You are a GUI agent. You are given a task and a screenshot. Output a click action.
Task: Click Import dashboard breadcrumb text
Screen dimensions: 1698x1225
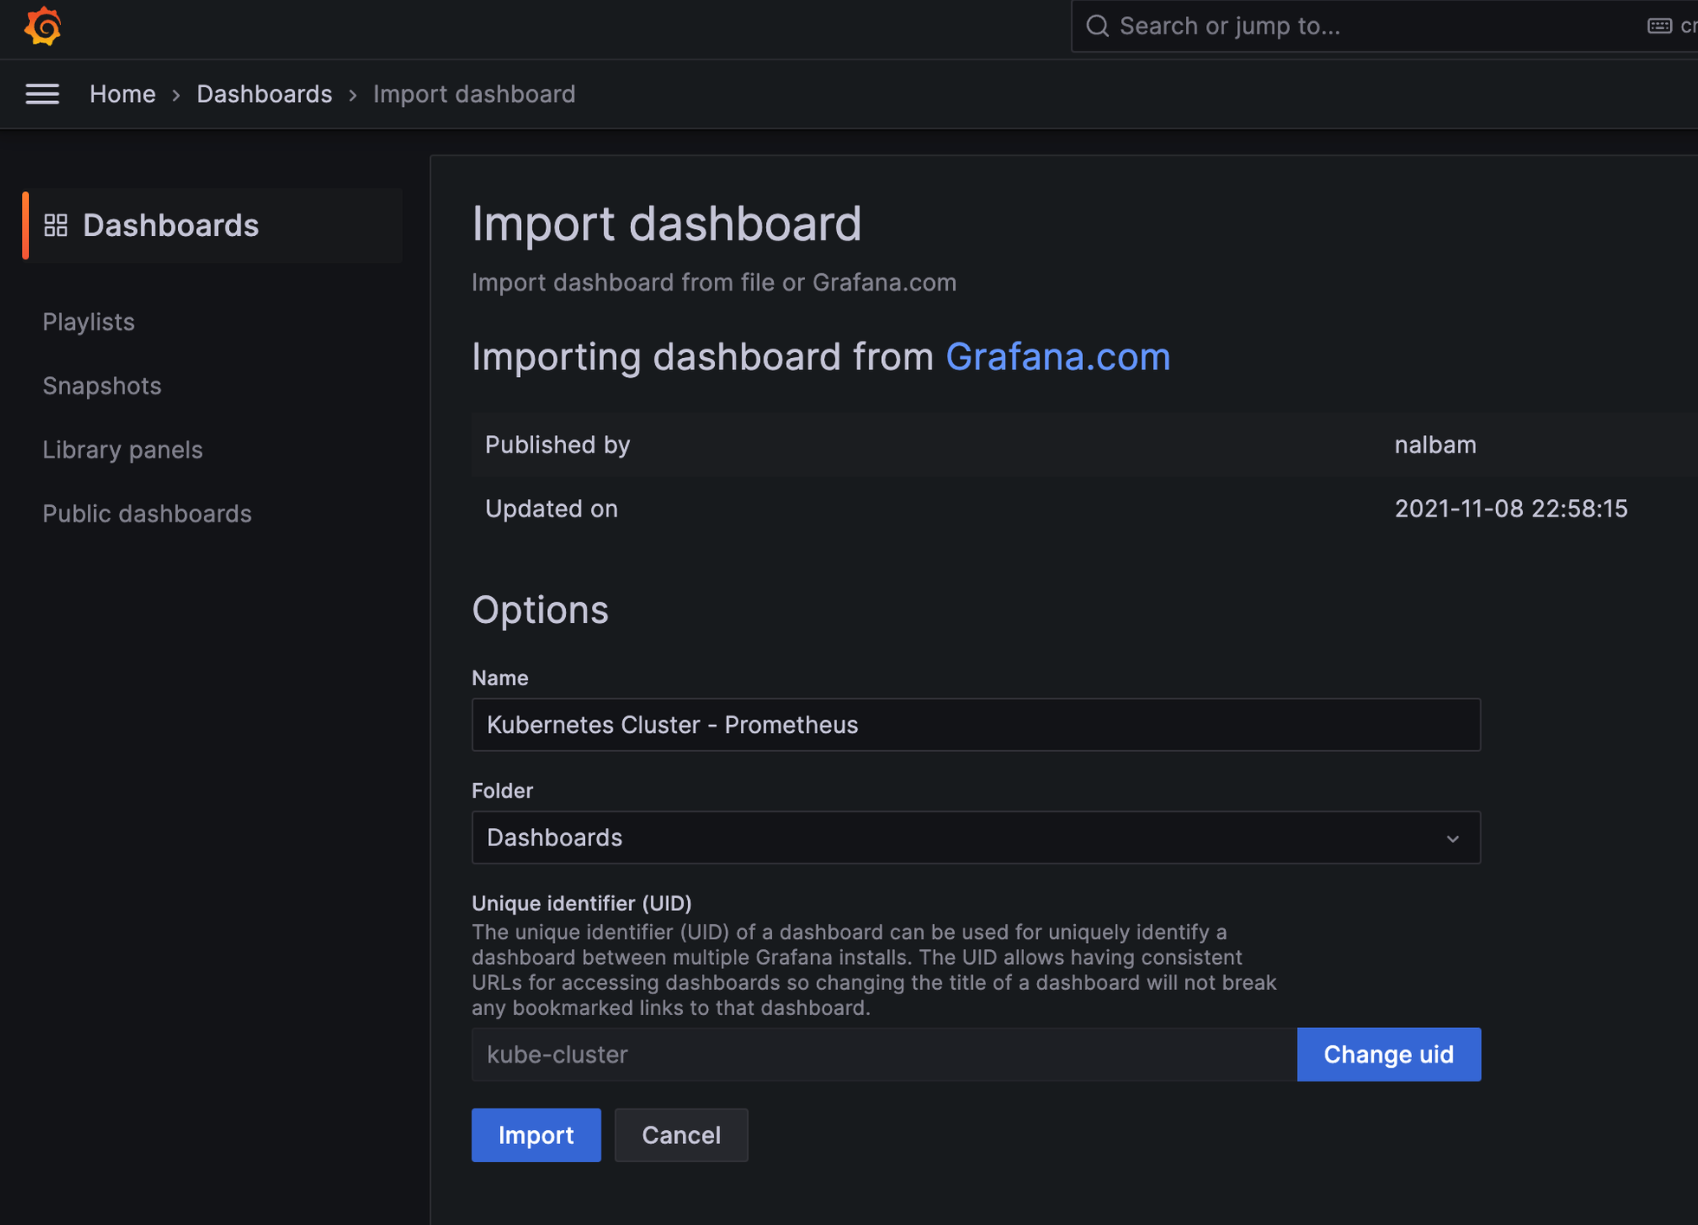[474, 94]
